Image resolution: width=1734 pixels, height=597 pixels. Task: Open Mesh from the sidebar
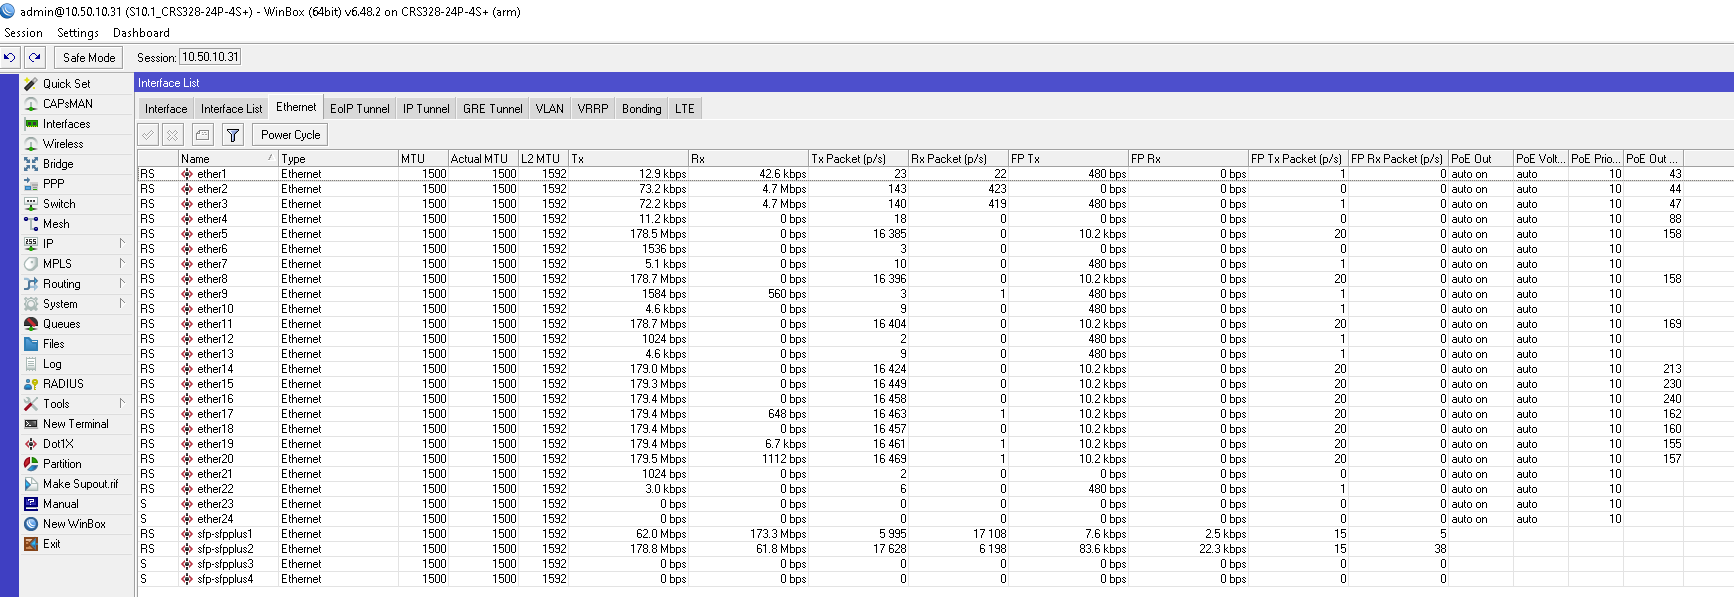pyautogui.click(x=56, y=224)
